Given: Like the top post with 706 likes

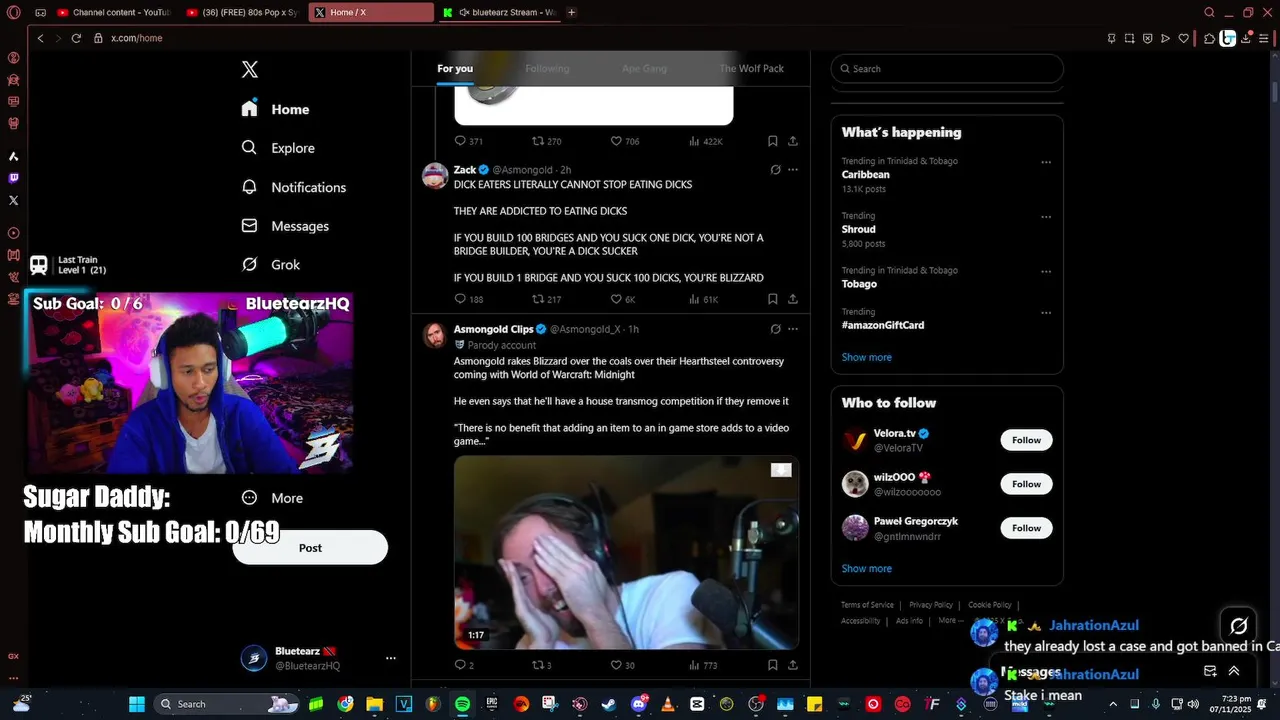Looking at the screenshot, I should coord(624,141).
